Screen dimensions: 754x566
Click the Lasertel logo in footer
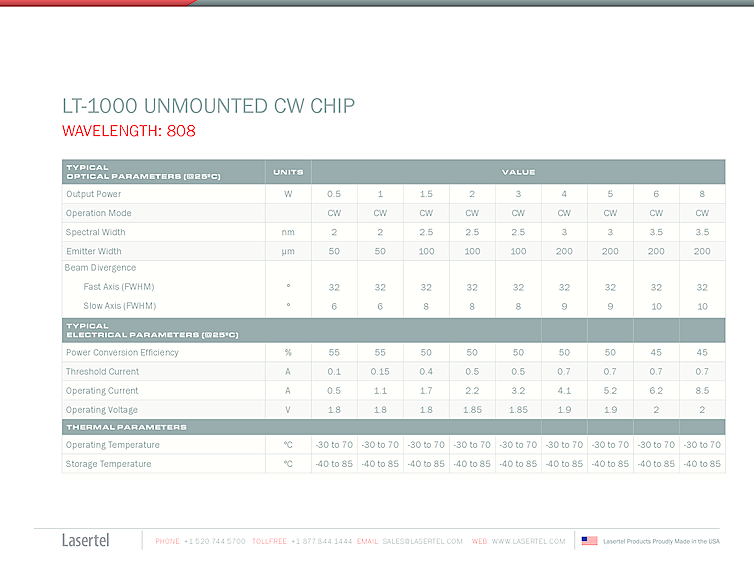[x=85, y=541]
